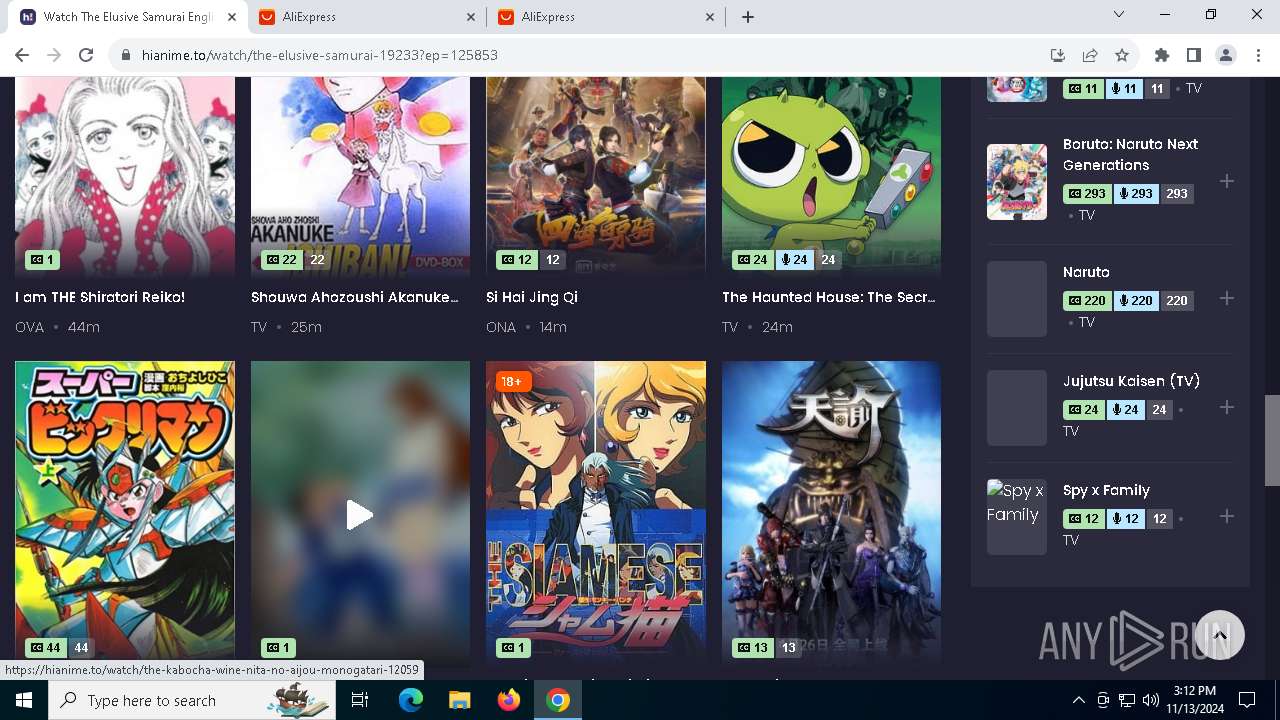Open Task View on taskbar
1280x720 pixels.
[x=360, y=700]
